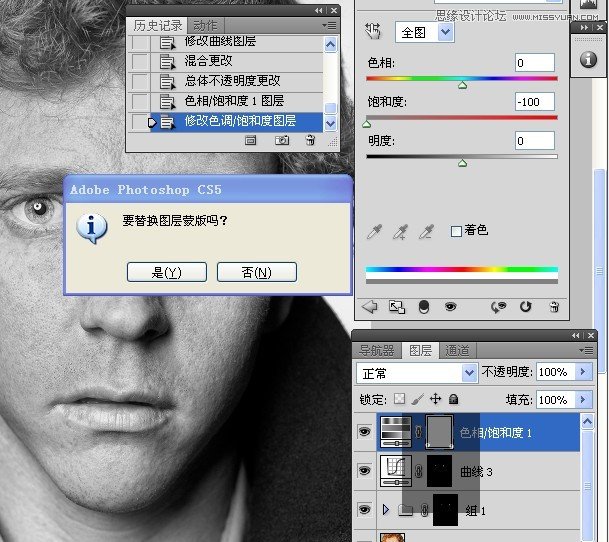609x542 pixels.
Task: Pick the add-to-sample eyedropper
Action: pos(400,232)
